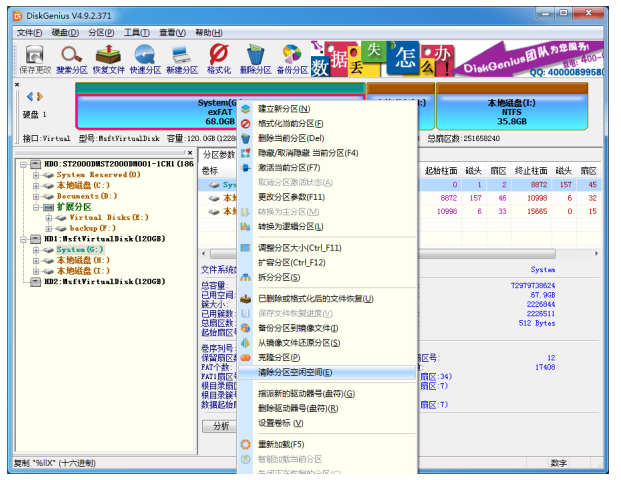Click orange icon beside 克隆分区(P)

tap(246, 358)
